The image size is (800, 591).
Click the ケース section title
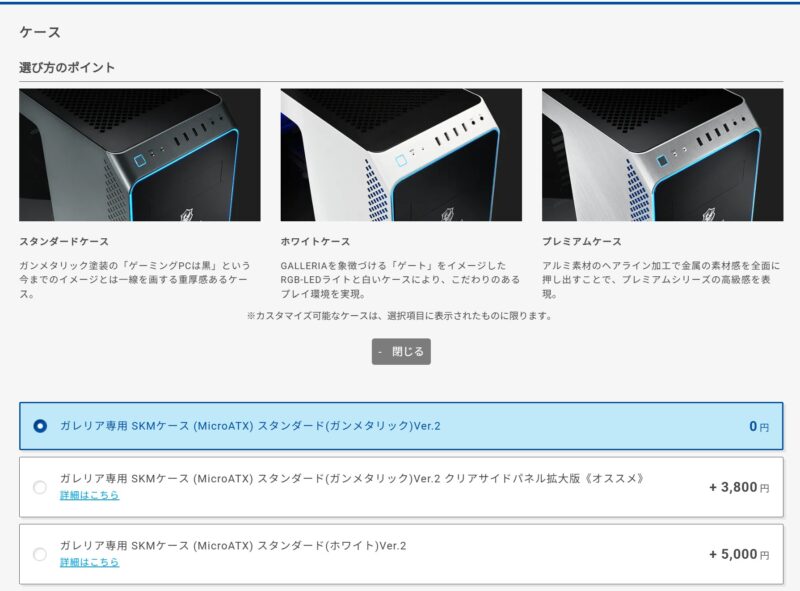click(x=40, y=32)
